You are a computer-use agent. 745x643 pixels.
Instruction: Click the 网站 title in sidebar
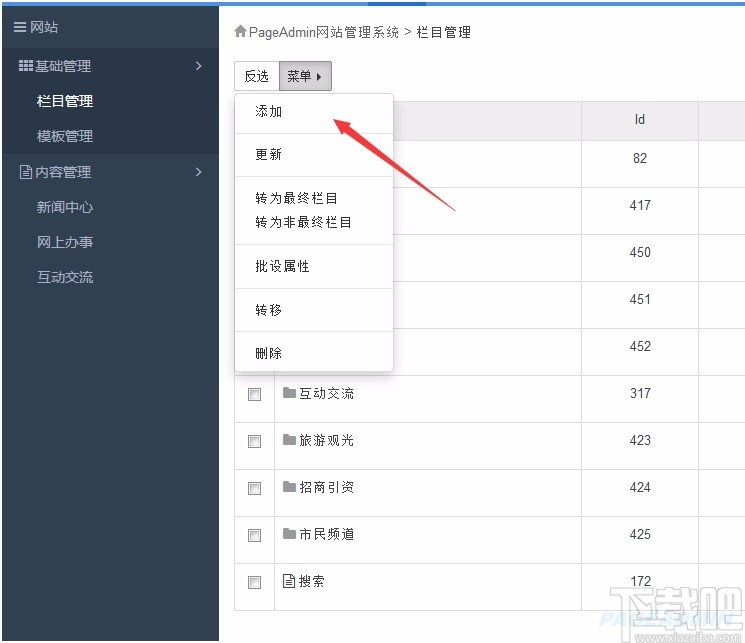pyautogui.click(x=44, y=27)
